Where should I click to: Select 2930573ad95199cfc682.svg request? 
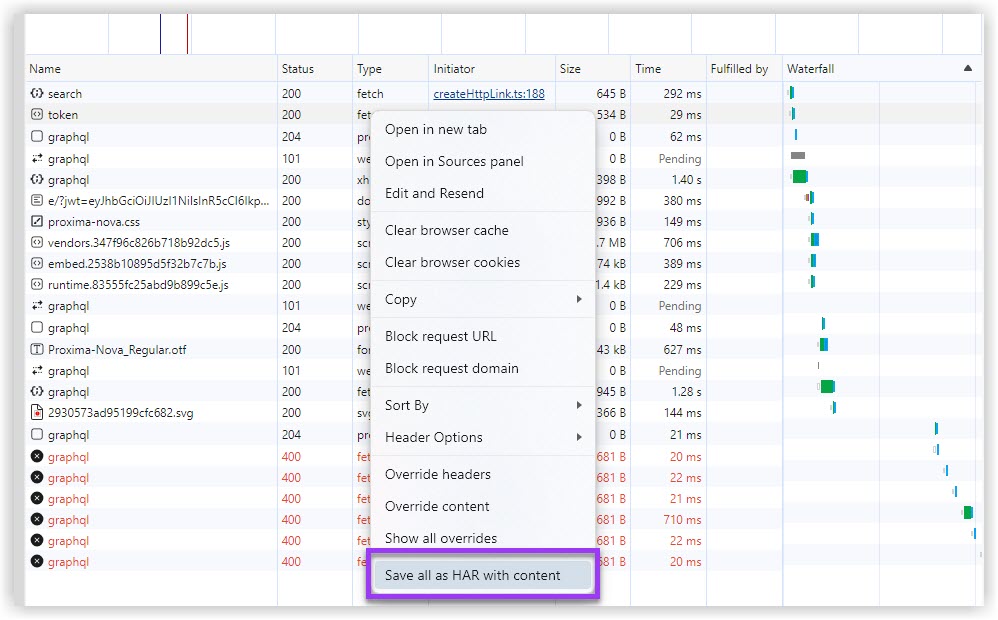click(x=120, y=413)
